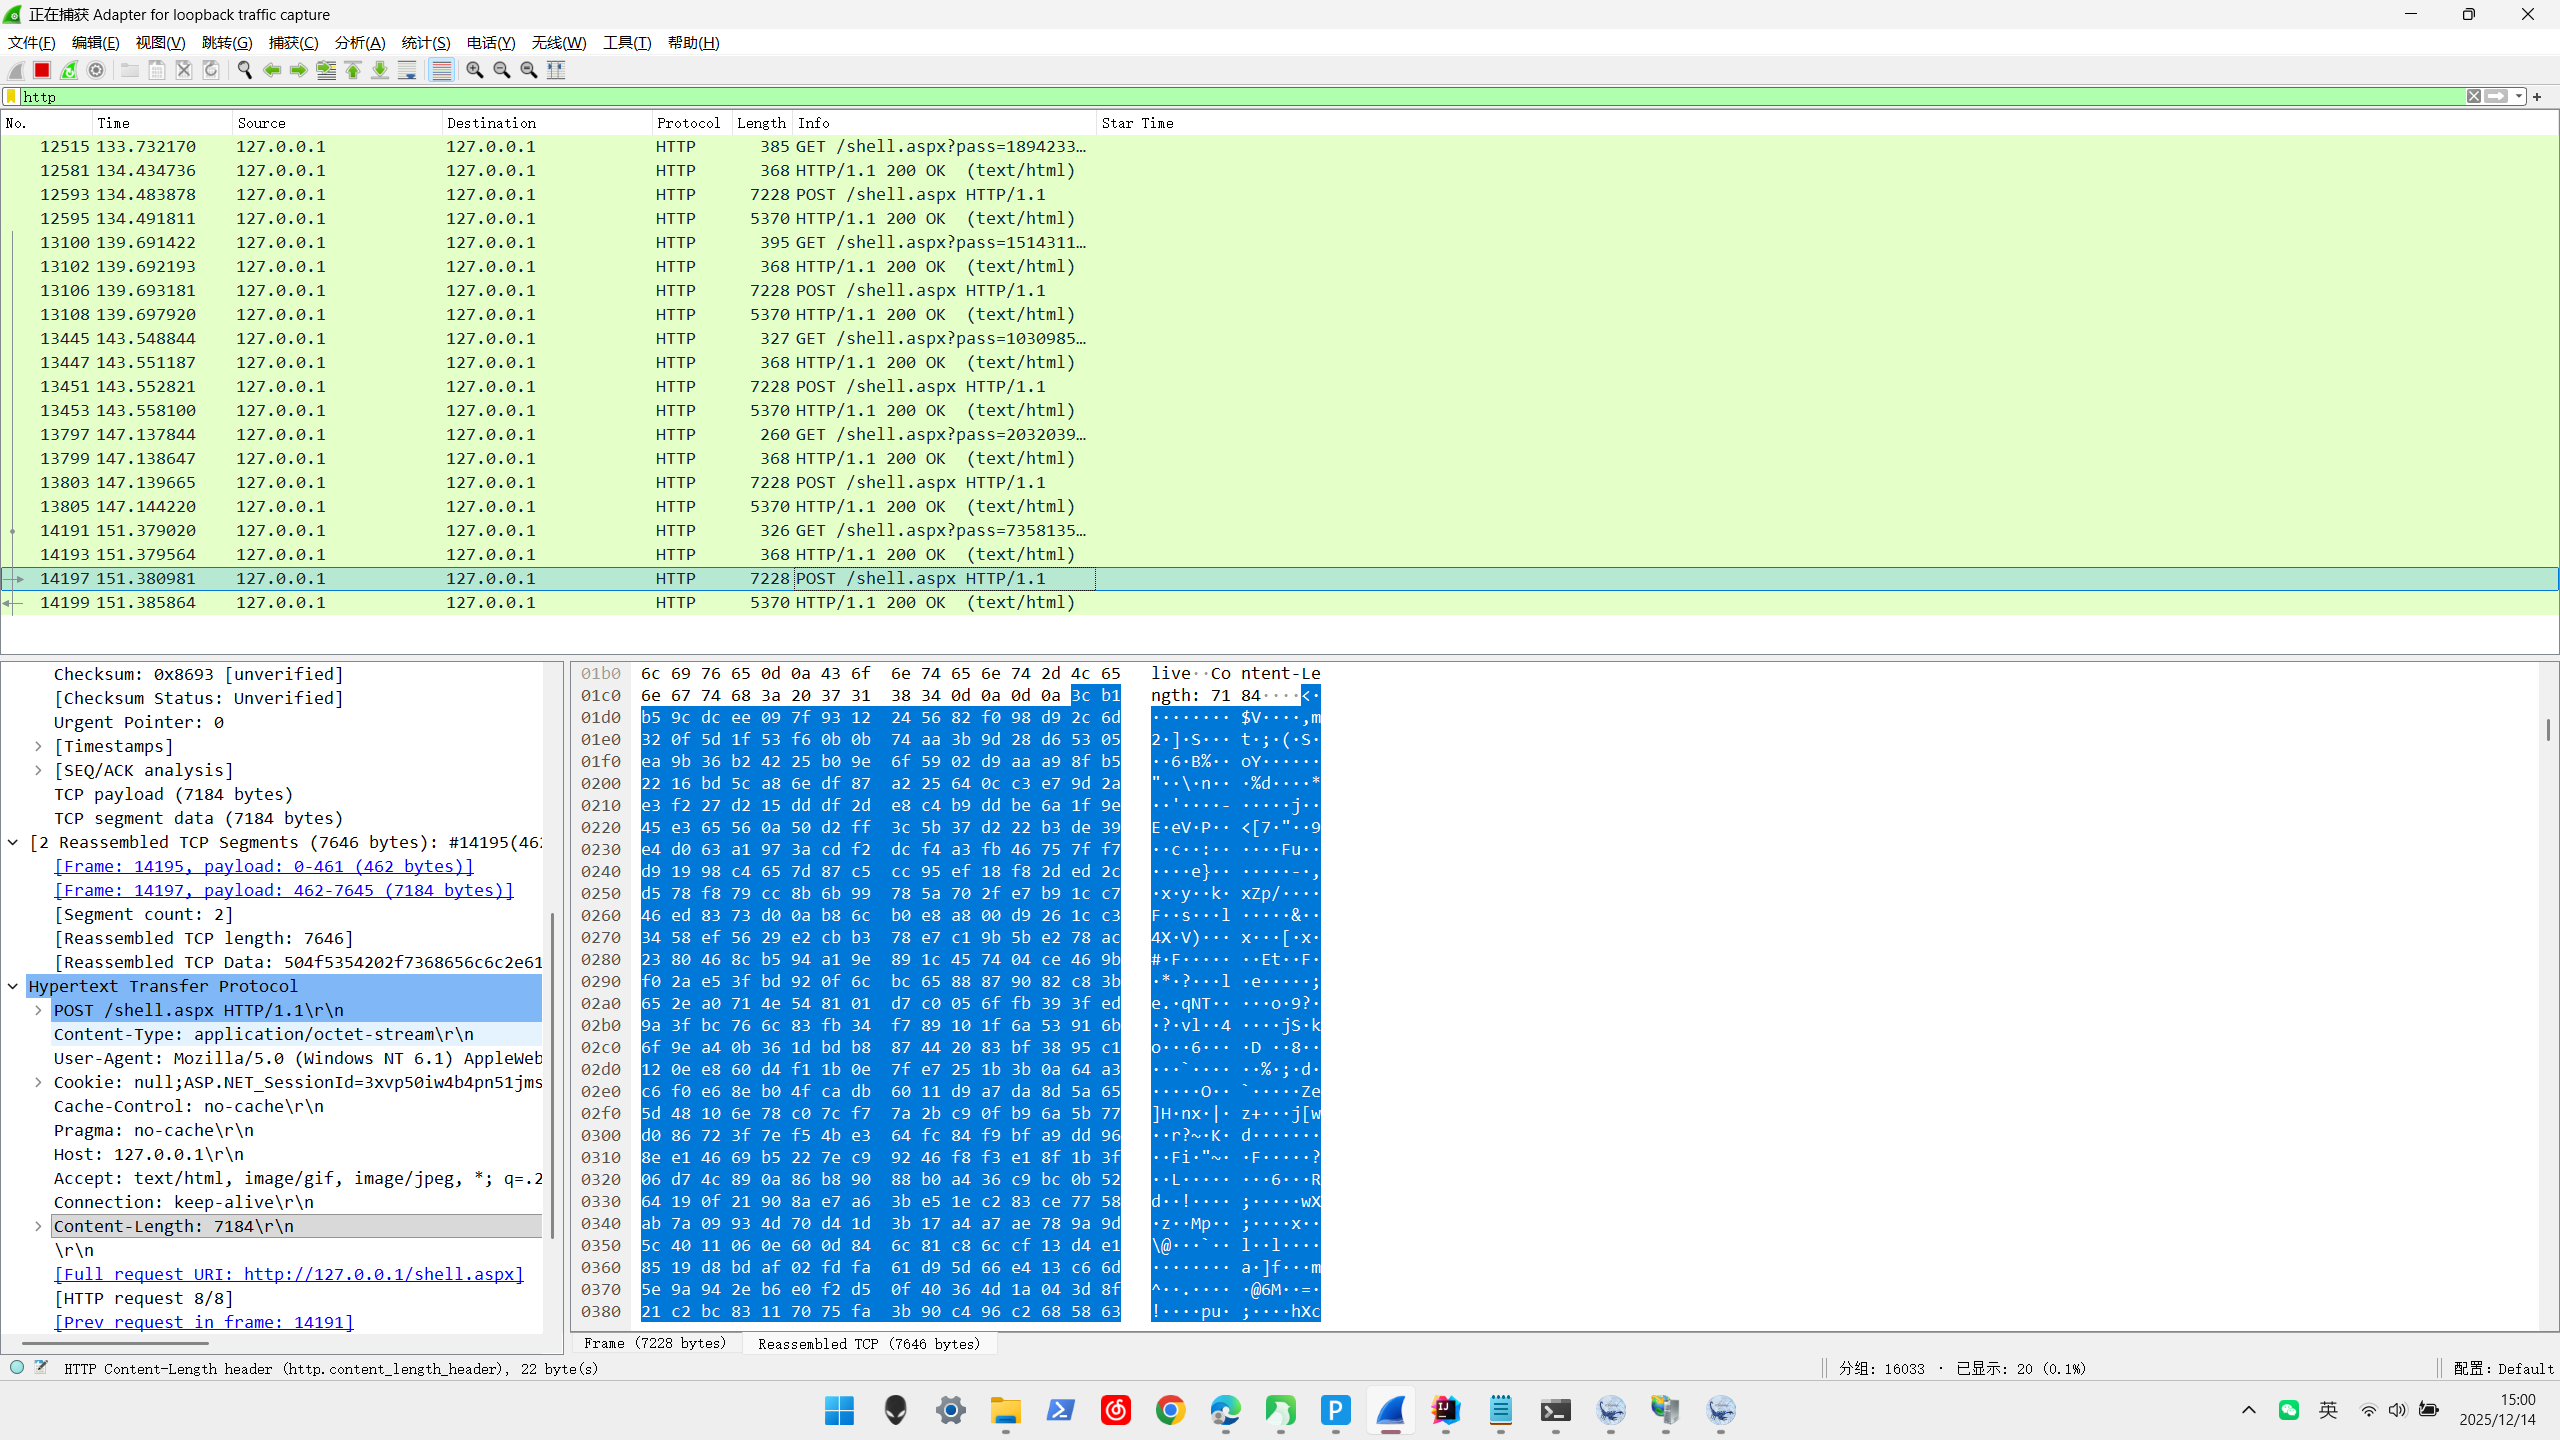The height and width of the screenshot is (1440, 2560).
Task: Open the find packet magnifier tool
Action: 244,70
